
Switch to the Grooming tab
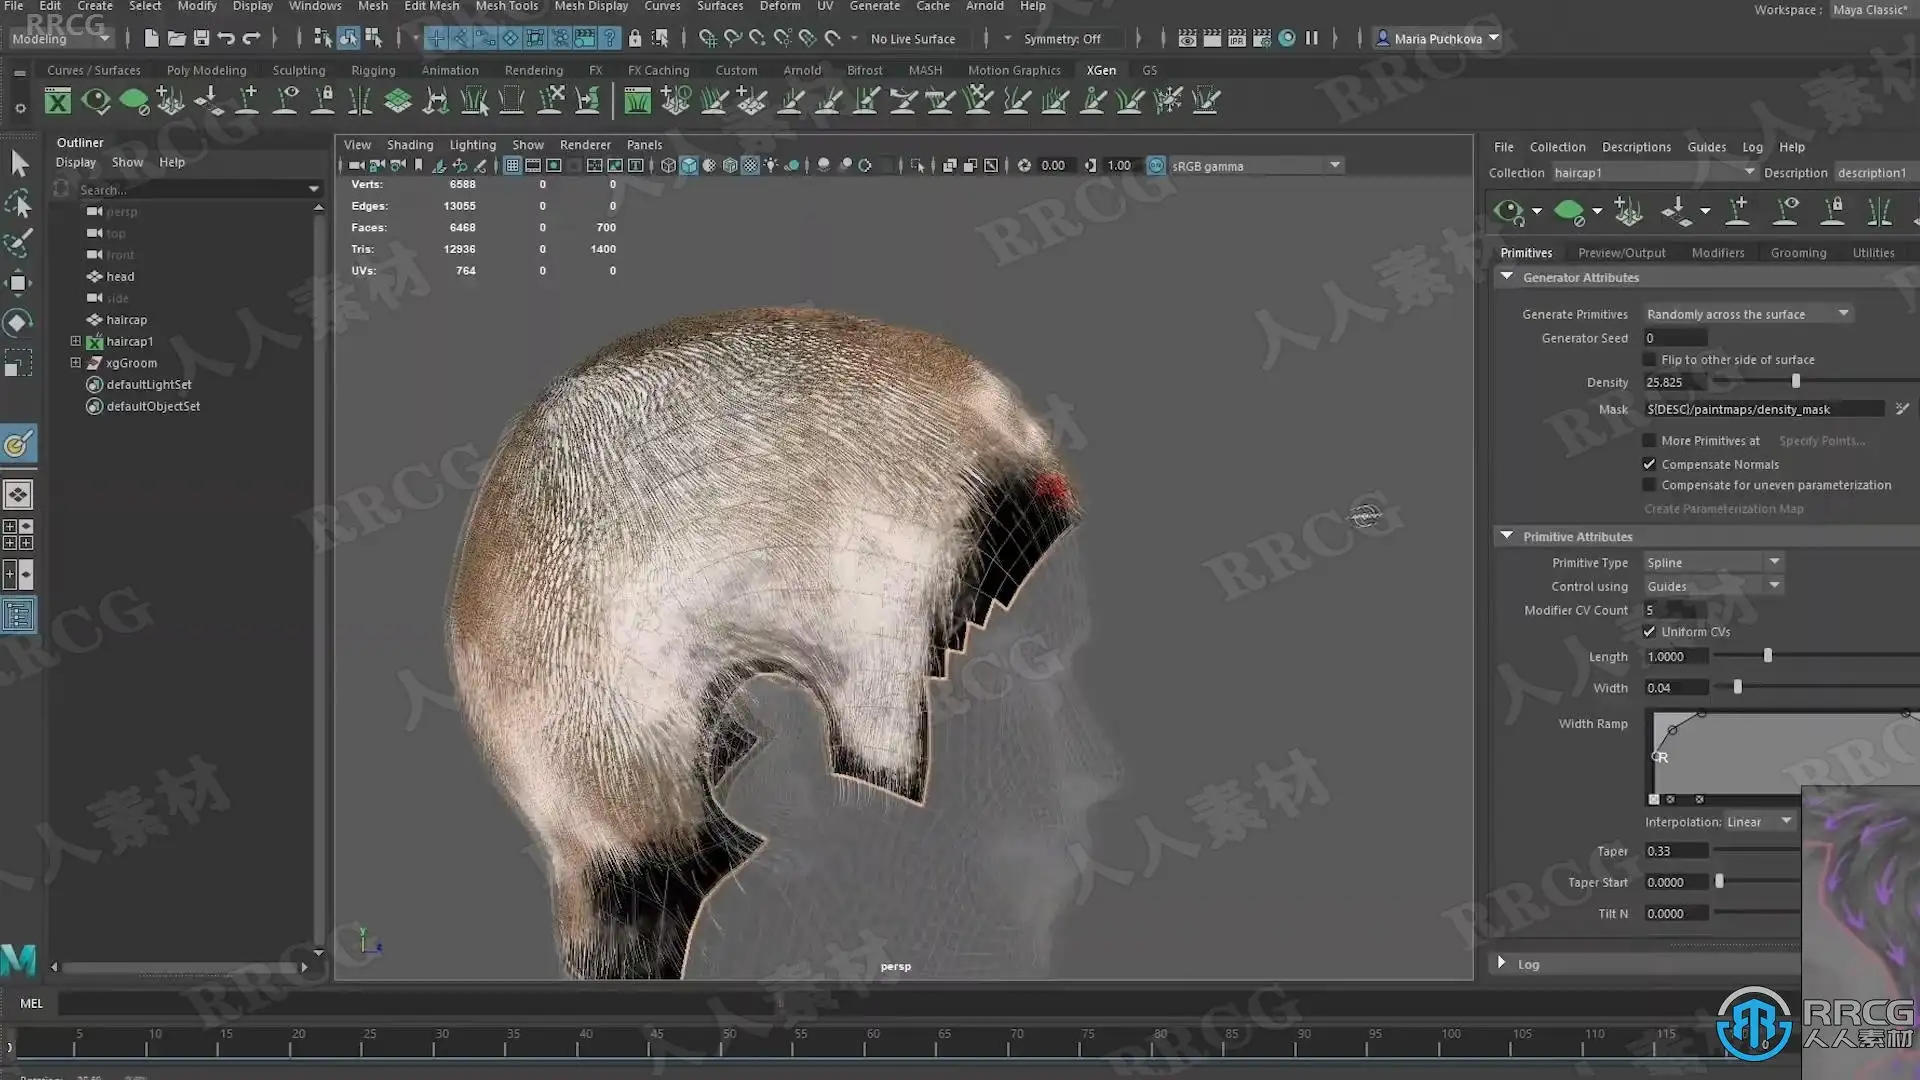tap(1797, 253)
